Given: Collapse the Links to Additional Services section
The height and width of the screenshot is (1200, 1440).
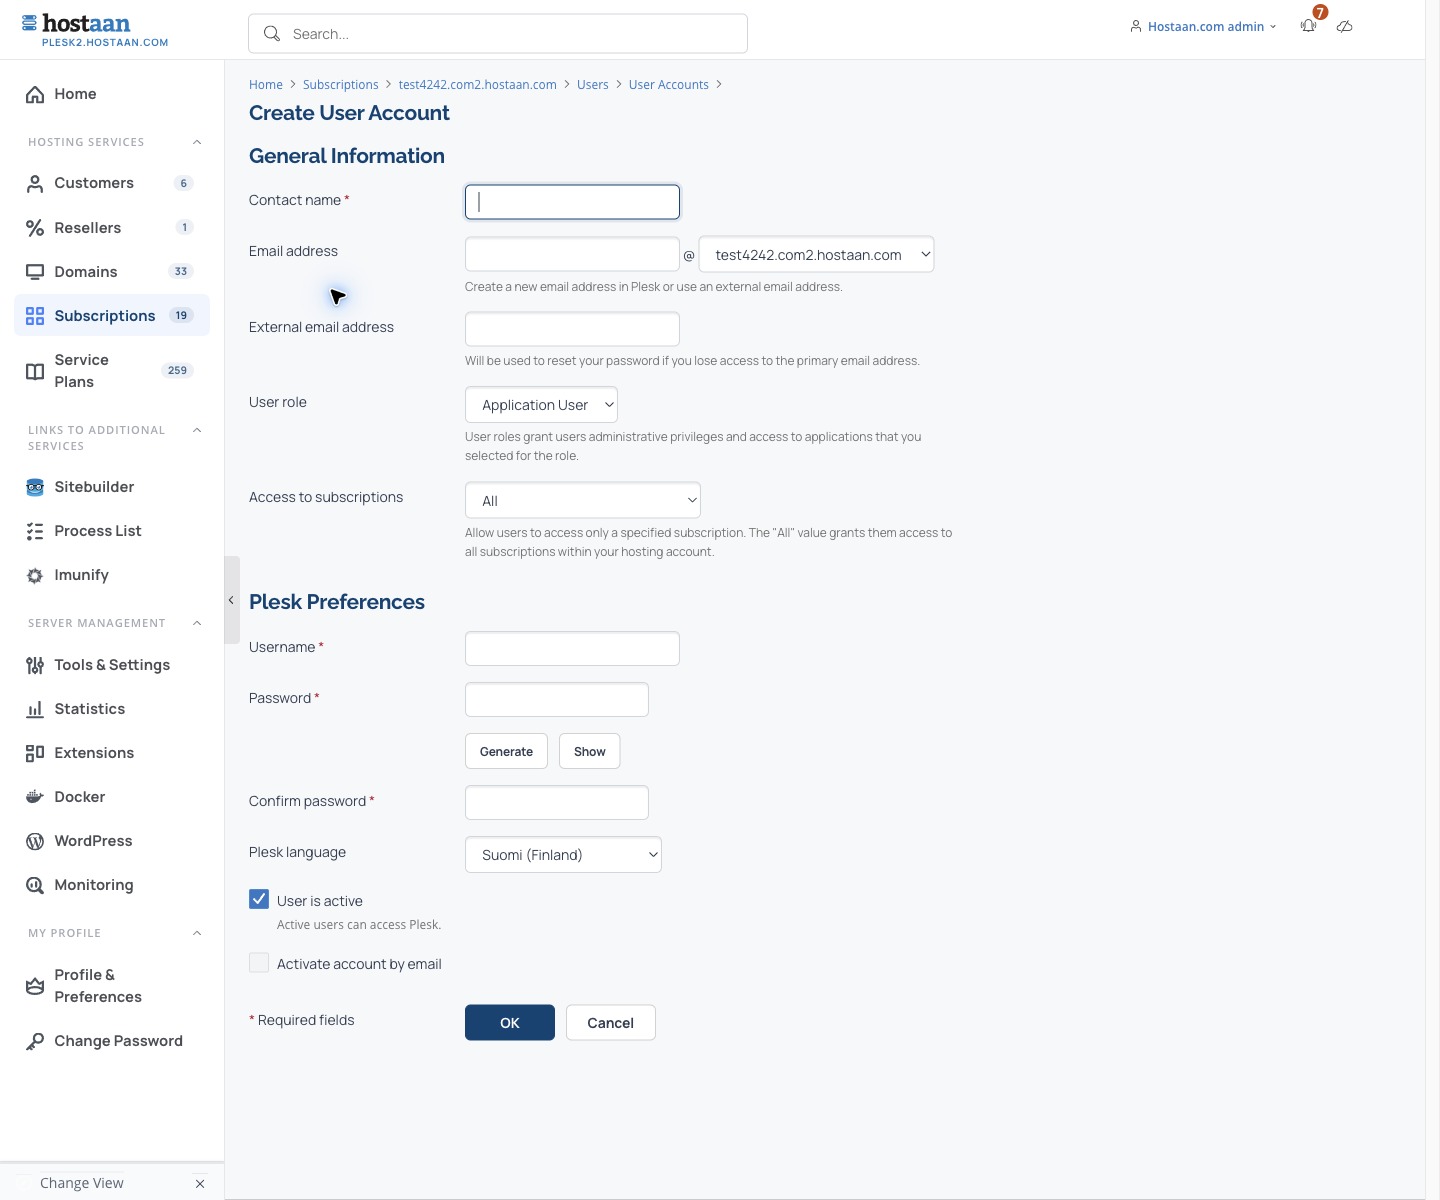Looking at the screenshot, I should pos(197,430).
